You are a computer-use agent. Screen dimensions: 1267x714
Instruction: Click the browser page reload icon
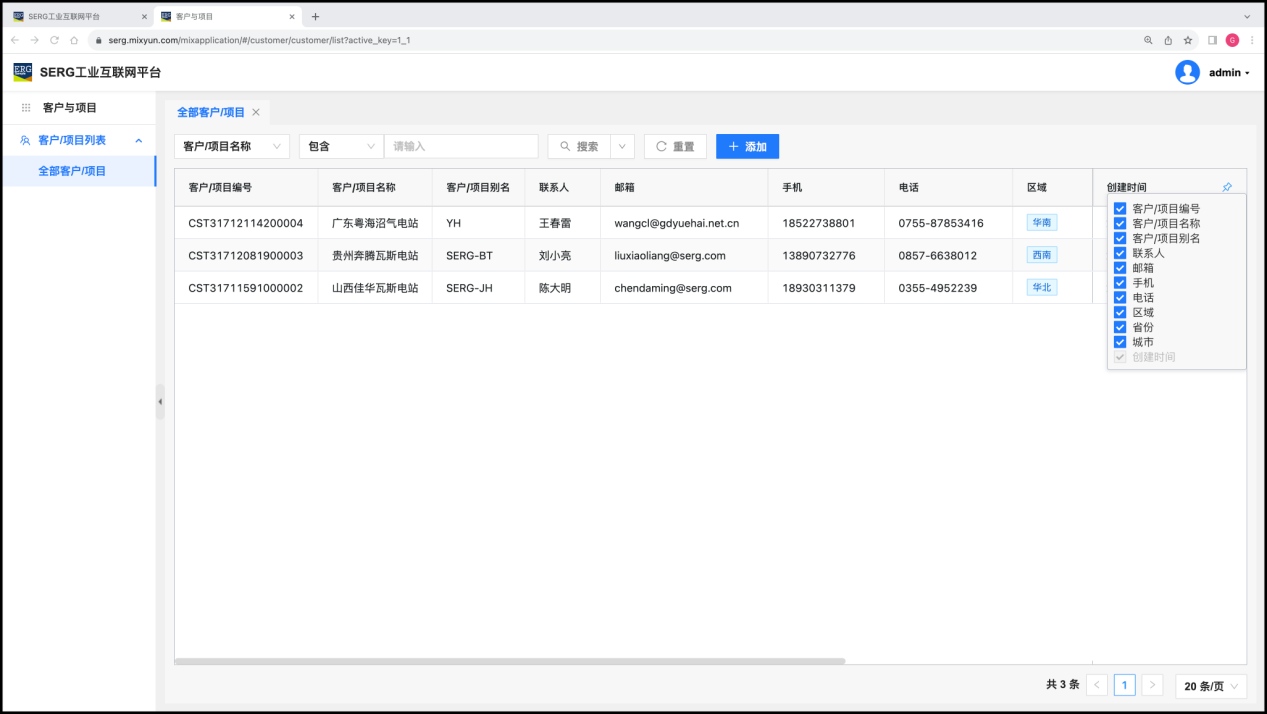pyautogui.click(x=54, y=40)
